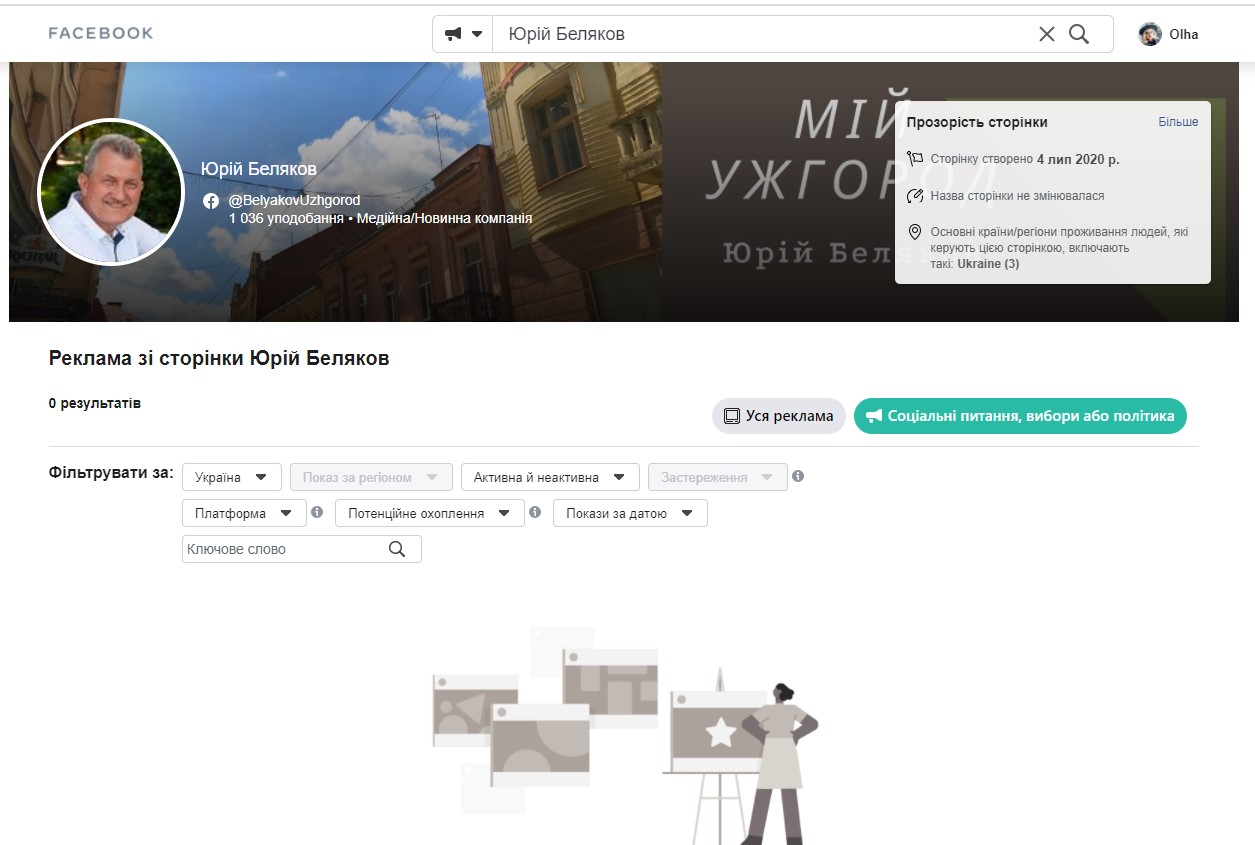This screenshot has width=1255, height=845.
Task: Click the Facebook icon next to @BelyakovUzhgorod
Action: 211,200
